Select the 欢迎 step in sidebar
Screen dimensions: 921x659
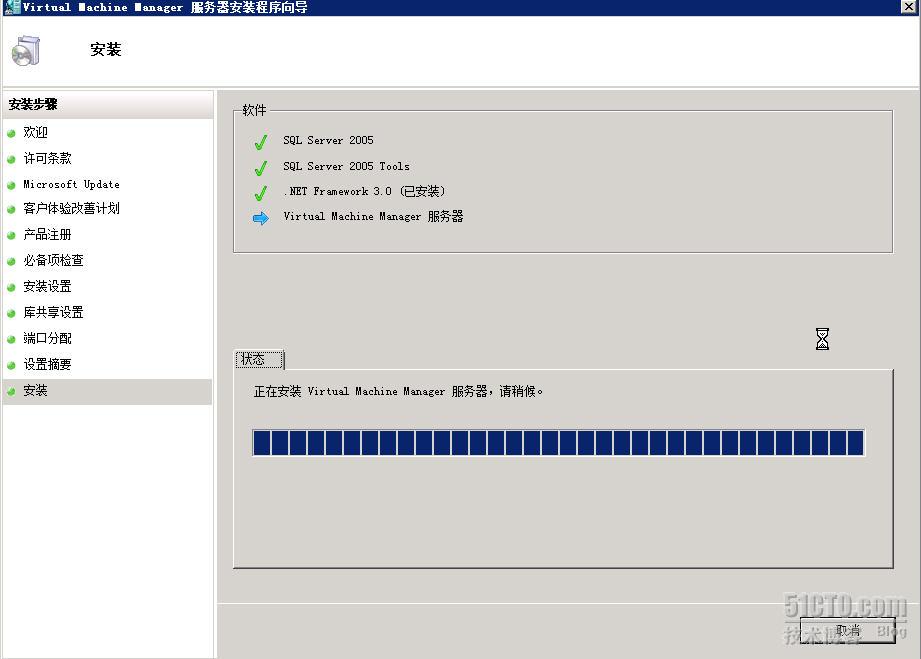(x=35, y=132)
